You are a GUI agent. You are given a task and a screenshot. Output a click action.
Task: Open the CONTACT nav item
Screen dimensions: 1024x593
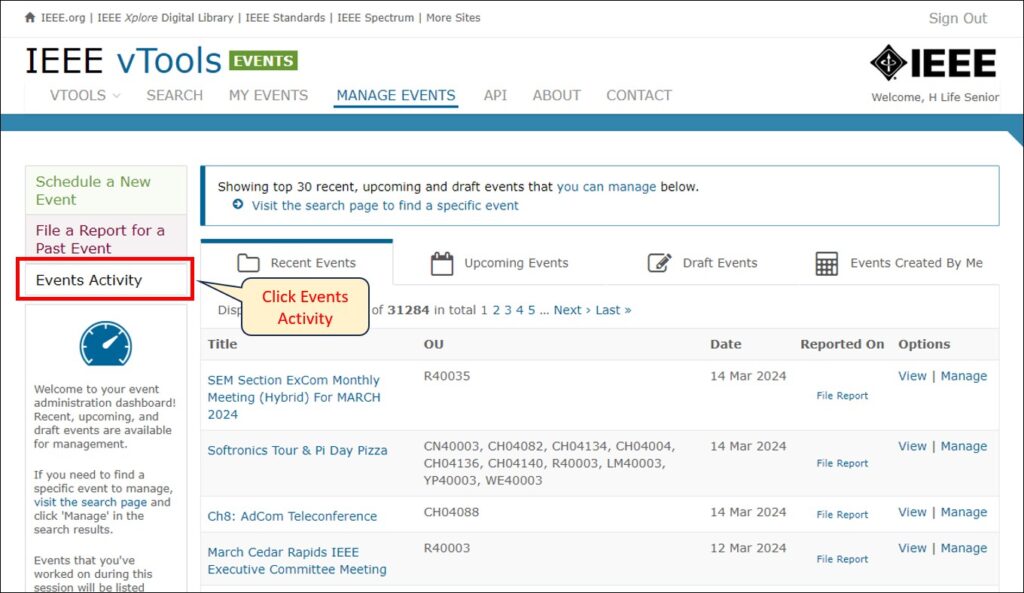tap(639, 95)
